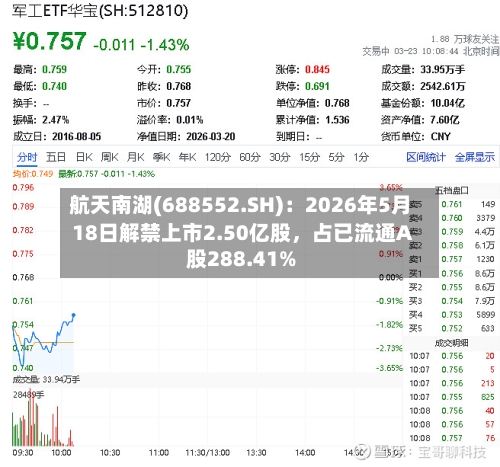Viewport: 500px width, 467px height.
Task: Click the 买5 order row at 0.752
Action: [452, 328]
